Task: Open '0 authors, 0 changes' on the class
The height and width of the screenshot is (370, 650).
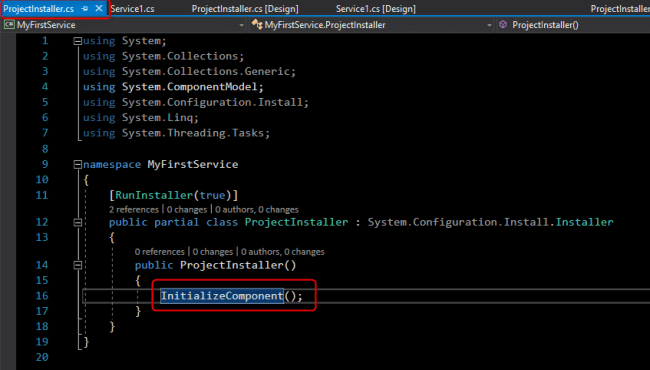Action: 257,210
